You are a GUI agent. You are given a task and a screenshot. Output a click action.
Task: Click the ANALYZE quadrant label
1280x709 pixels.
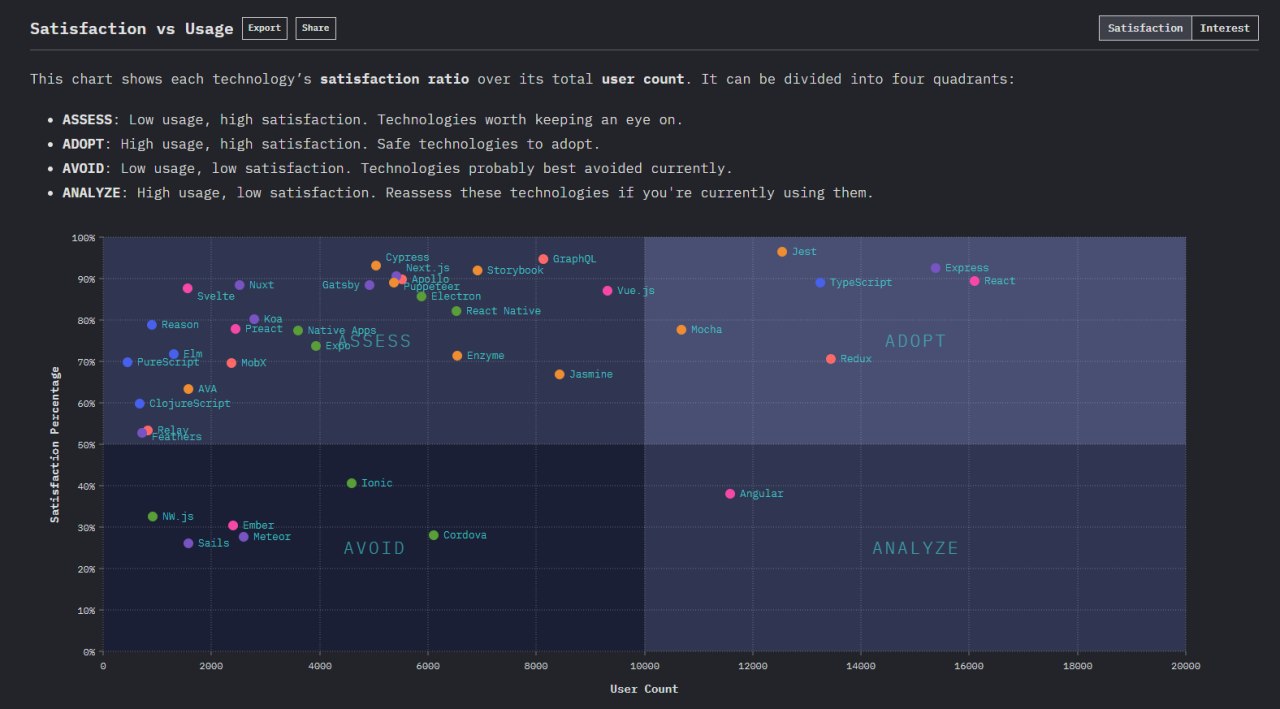[916, 548]
